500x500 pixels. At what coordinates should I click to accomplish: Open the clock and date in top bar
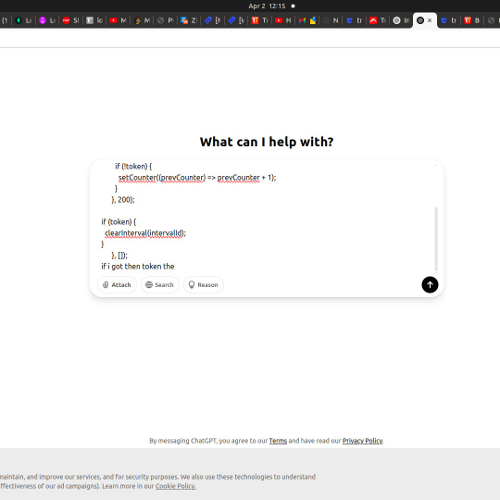267,6
